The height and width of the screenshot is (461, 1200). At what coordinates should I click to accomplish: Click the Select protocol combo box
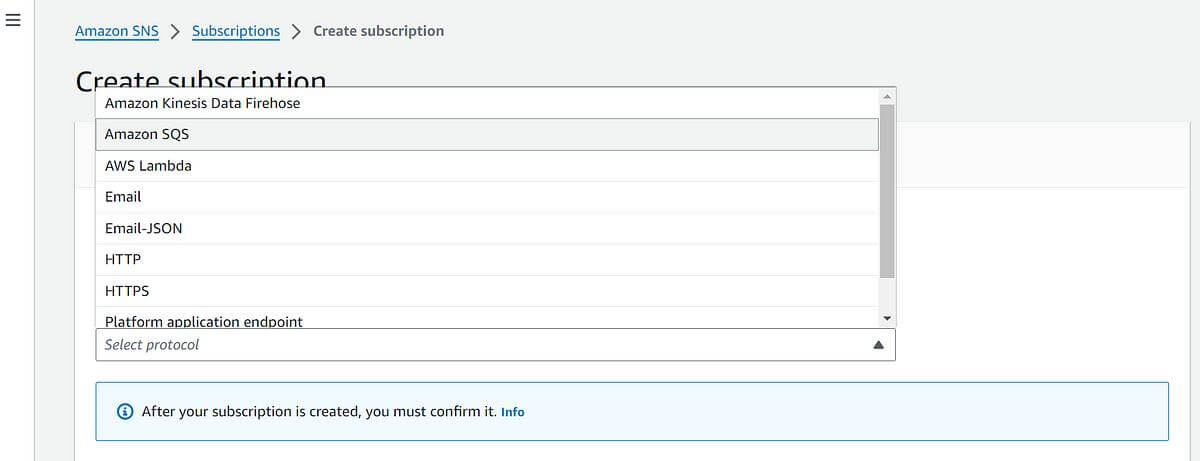coord(495,344)
